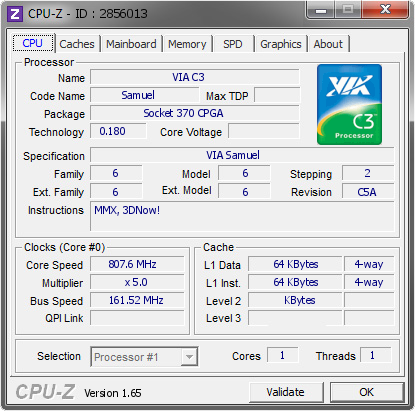Close the CPU-Z window
Viewport: 415px width, 411px height.
pyautogui.click(x=385, y=10)
